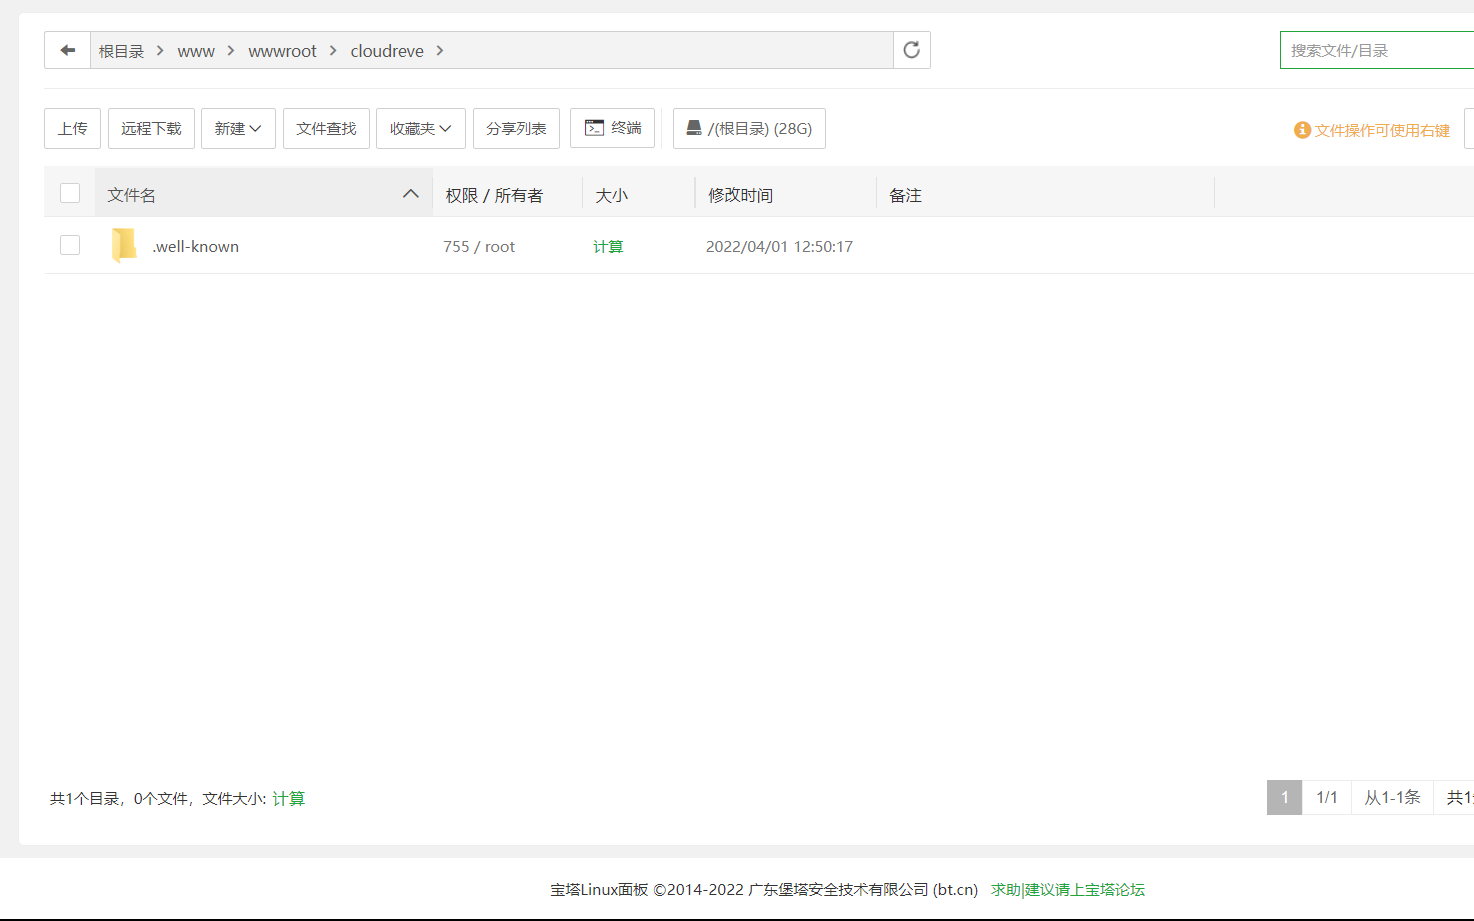The height and width of the screenshot is (921, 1474).
Task: Open the 收藏夹 dropdown
Action: point(420,128)
